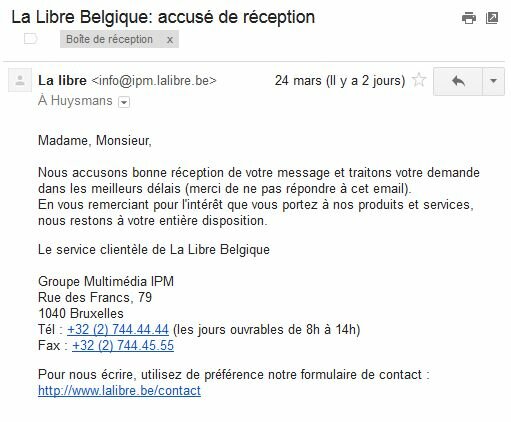Click recipient name Huysmans
511x422 pixels.
coord(82,101)
